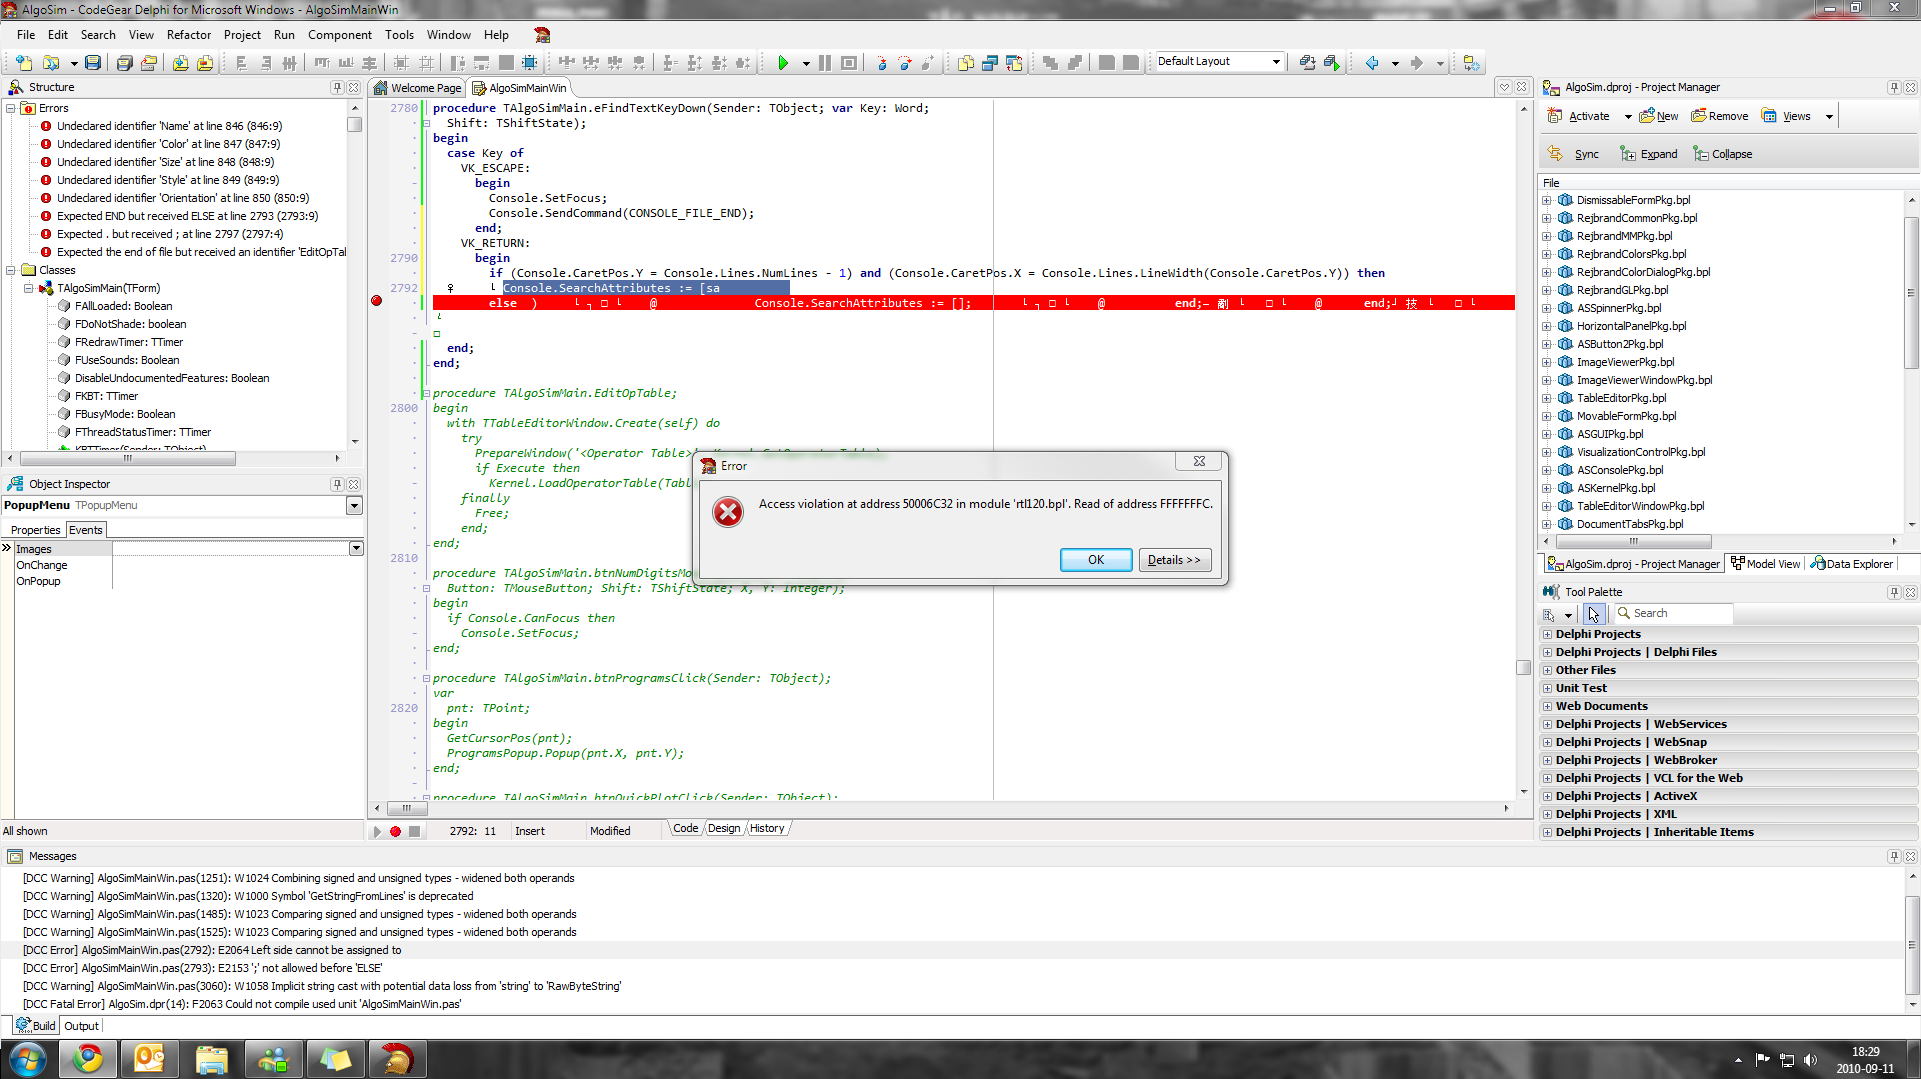Collapse the Classes tree node
The width and height of the screenshot is (1921, 1079).
11,270
